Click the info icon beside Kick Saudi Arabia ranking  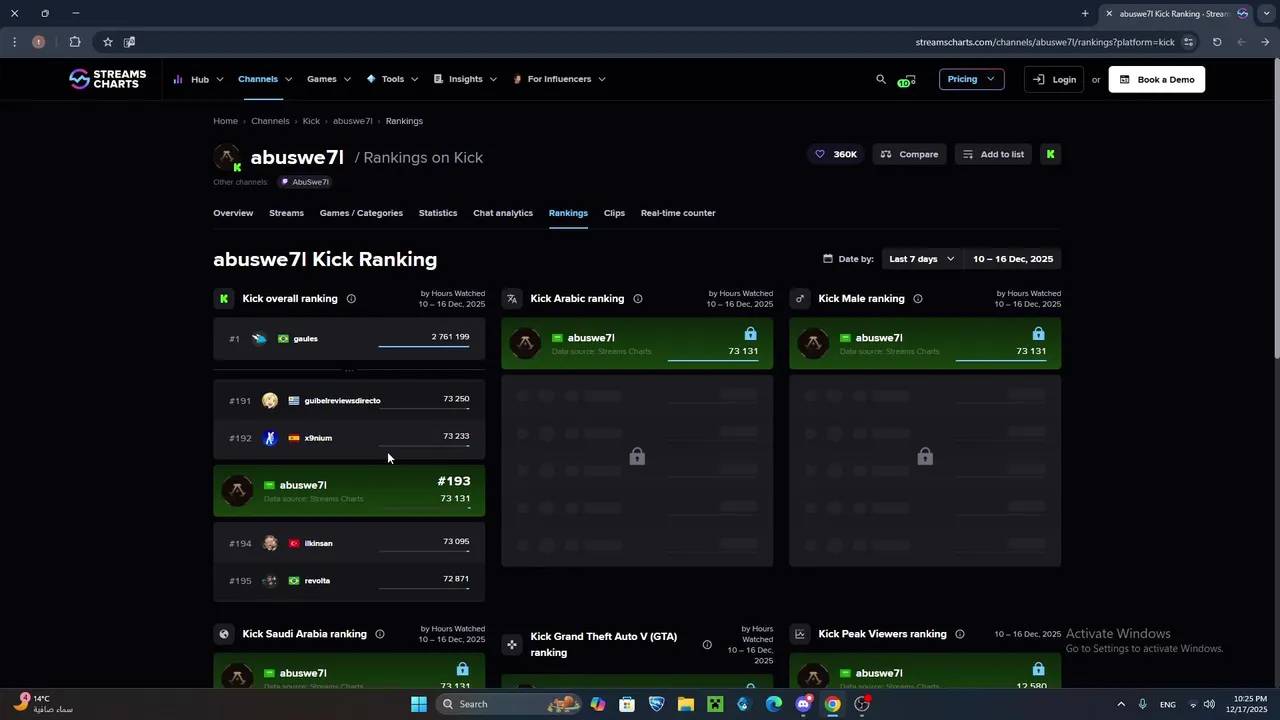(380, 634)
